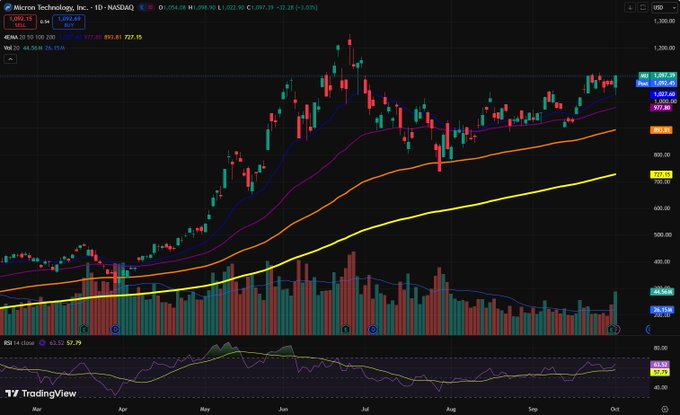The image size is (680, 415).
Task: Click the purple icon beside RSI legend
Action: click(x=42, y=343)
